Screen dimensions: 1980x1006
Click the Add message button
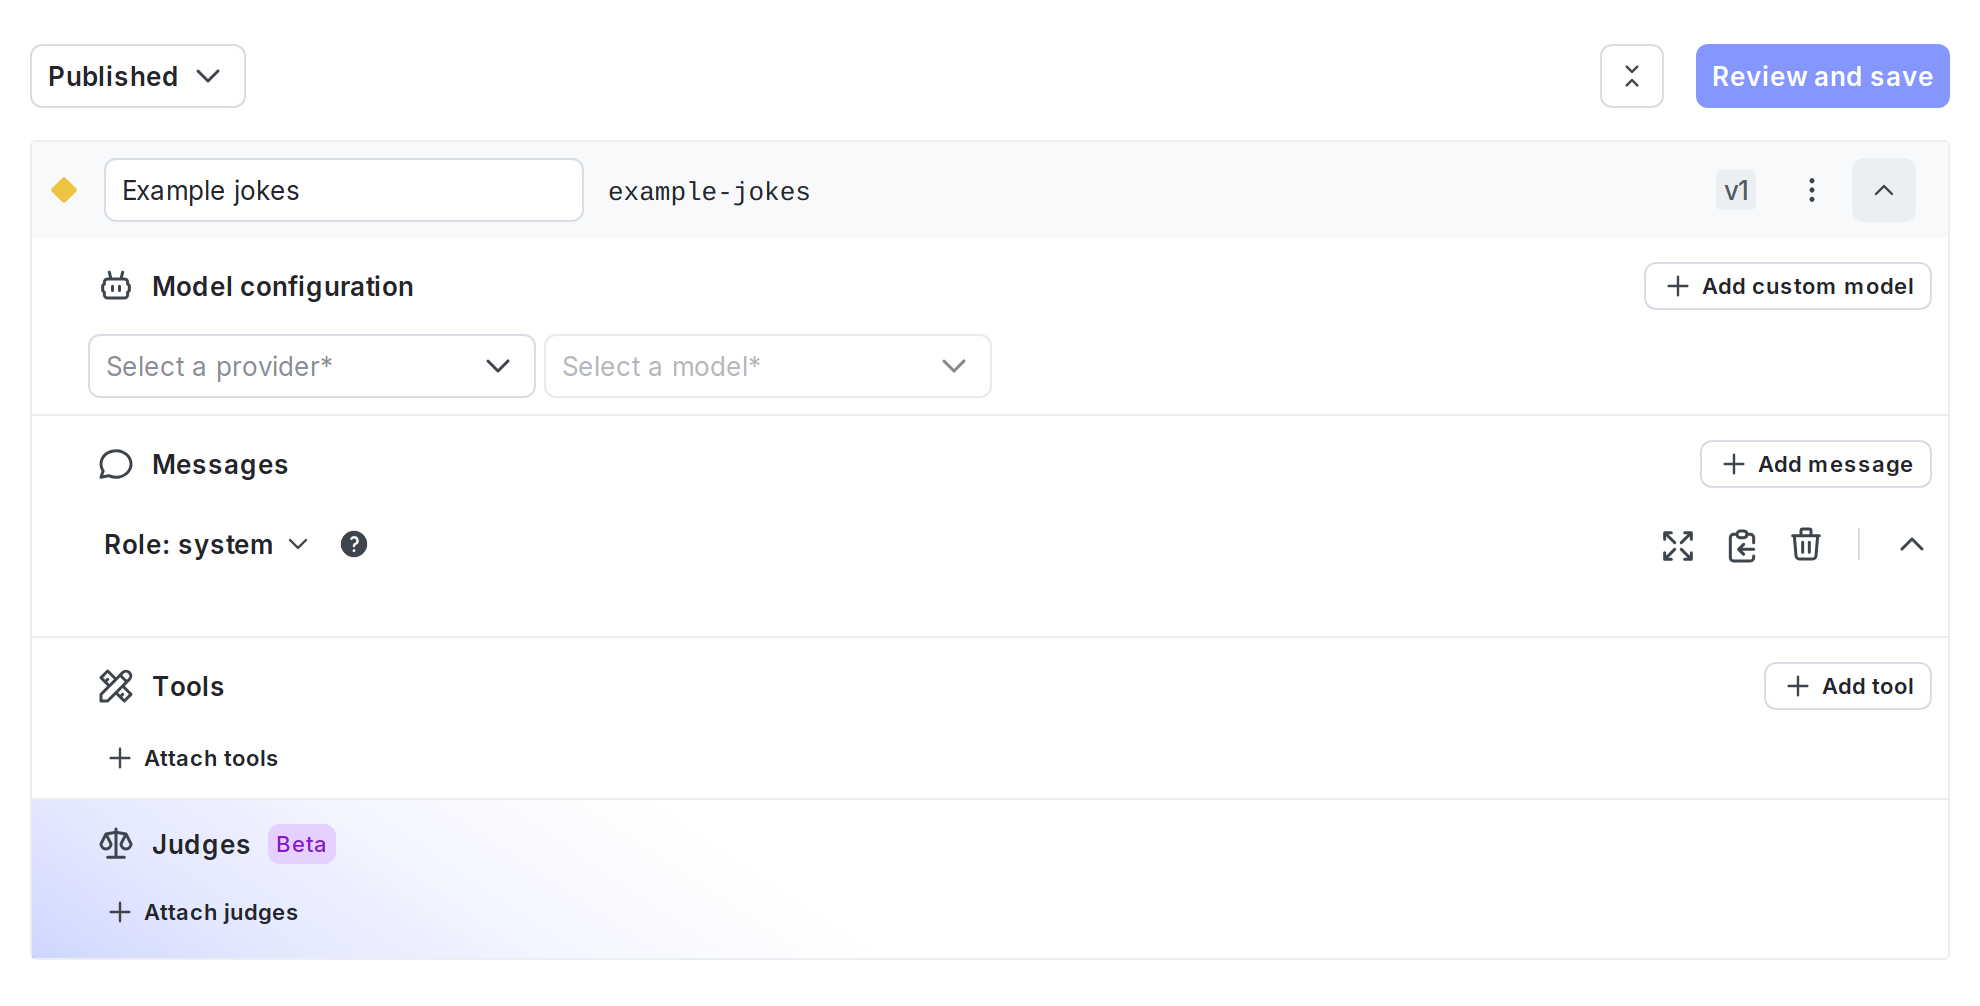tap(1815, 464)
